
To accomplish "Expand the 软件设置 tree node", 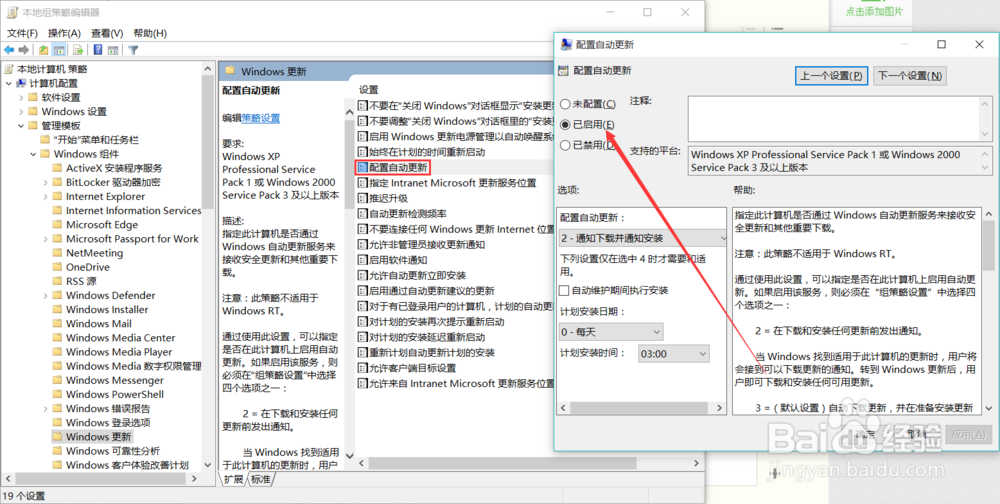I will [x=20, y=98].
